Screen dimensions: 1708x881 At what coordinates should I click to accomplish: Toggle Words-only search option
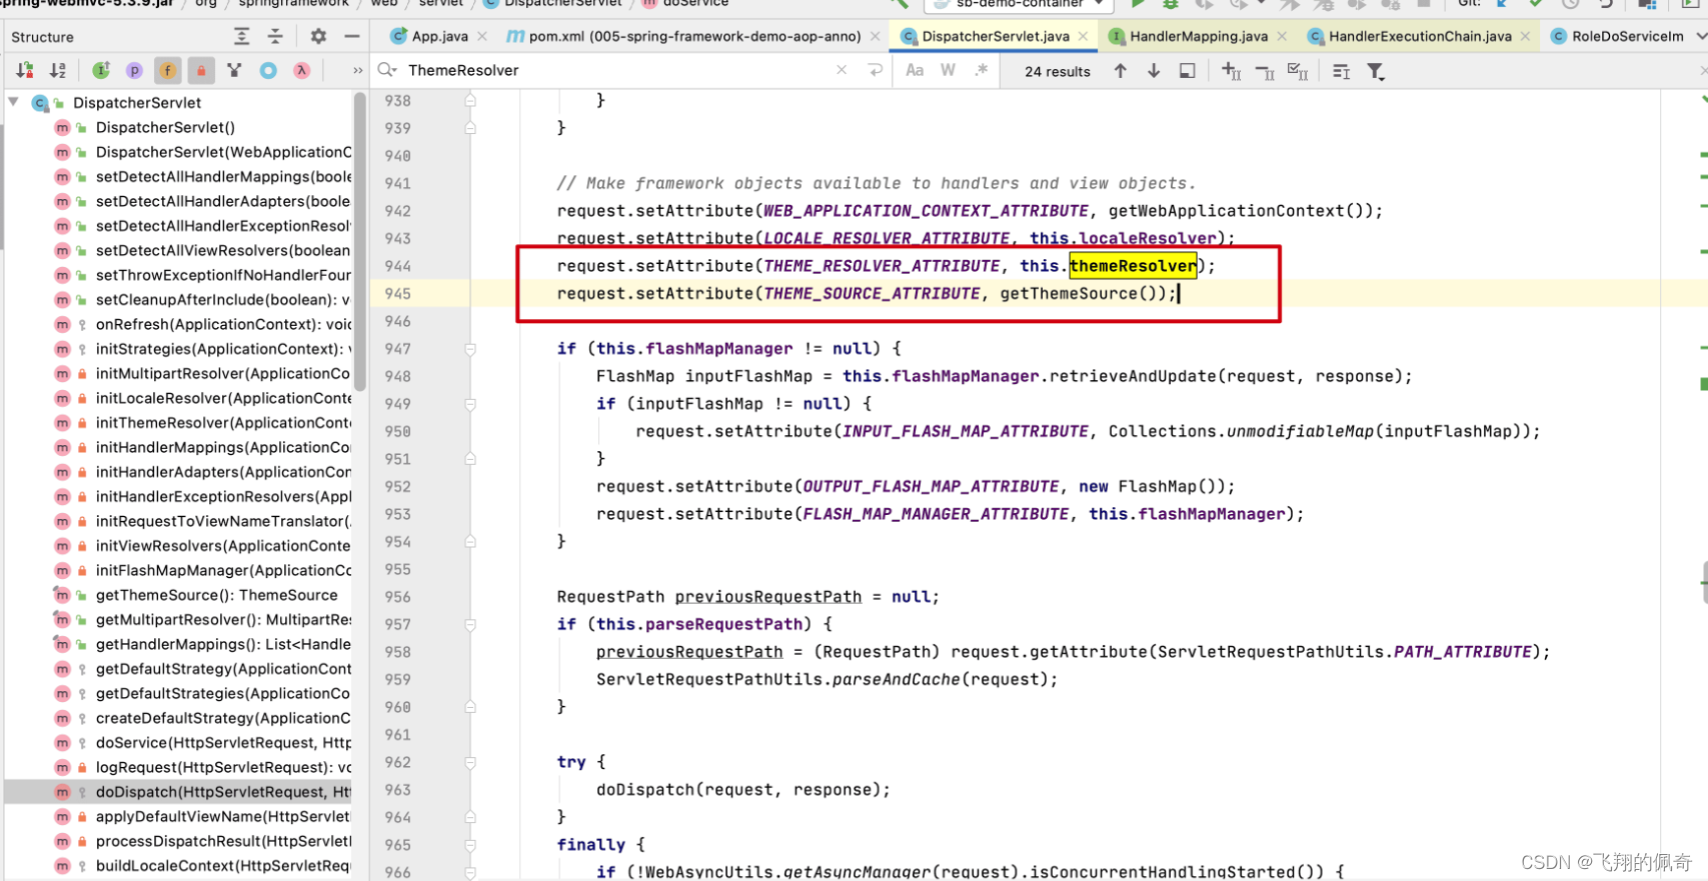tap(948, 70)
